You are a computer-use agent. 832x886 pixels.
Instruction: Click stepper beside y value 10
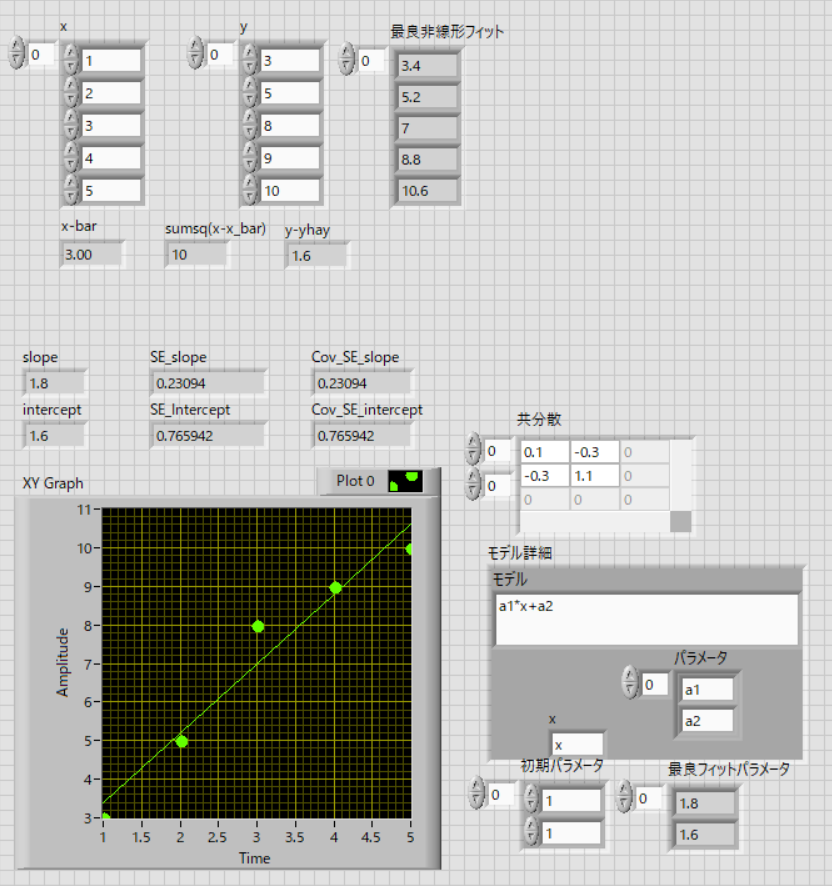[x=250, y=190]
